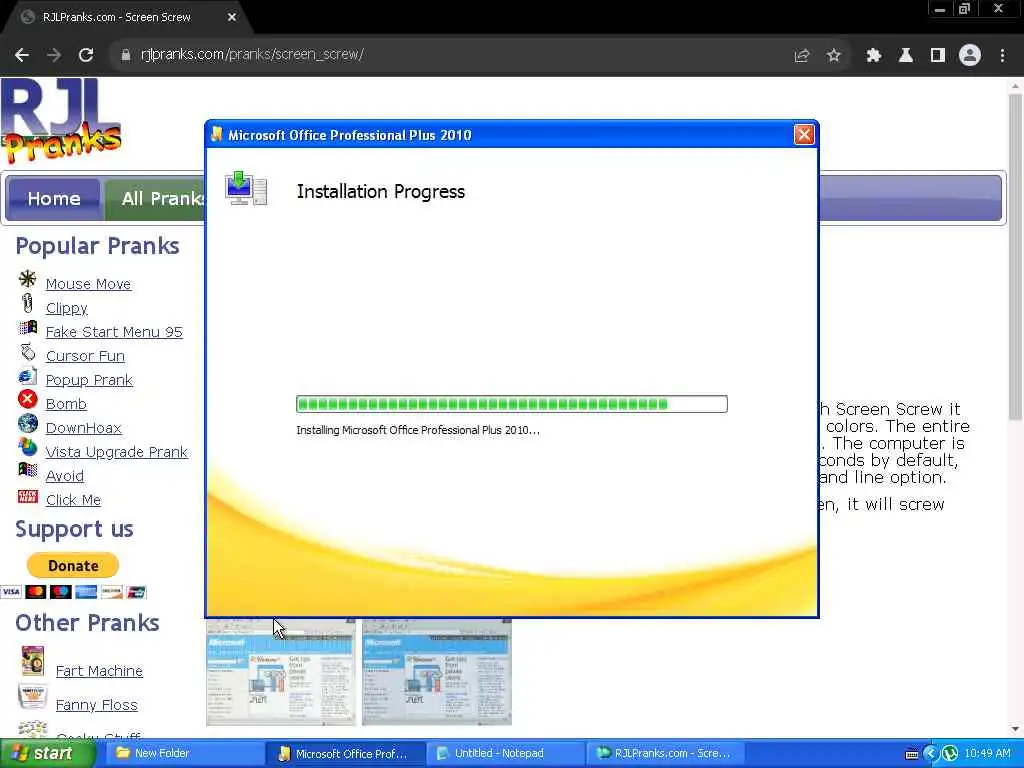The image size is (1024, 768).
Task: Go back using the browser back arrow
Action: tap(22, 55)
